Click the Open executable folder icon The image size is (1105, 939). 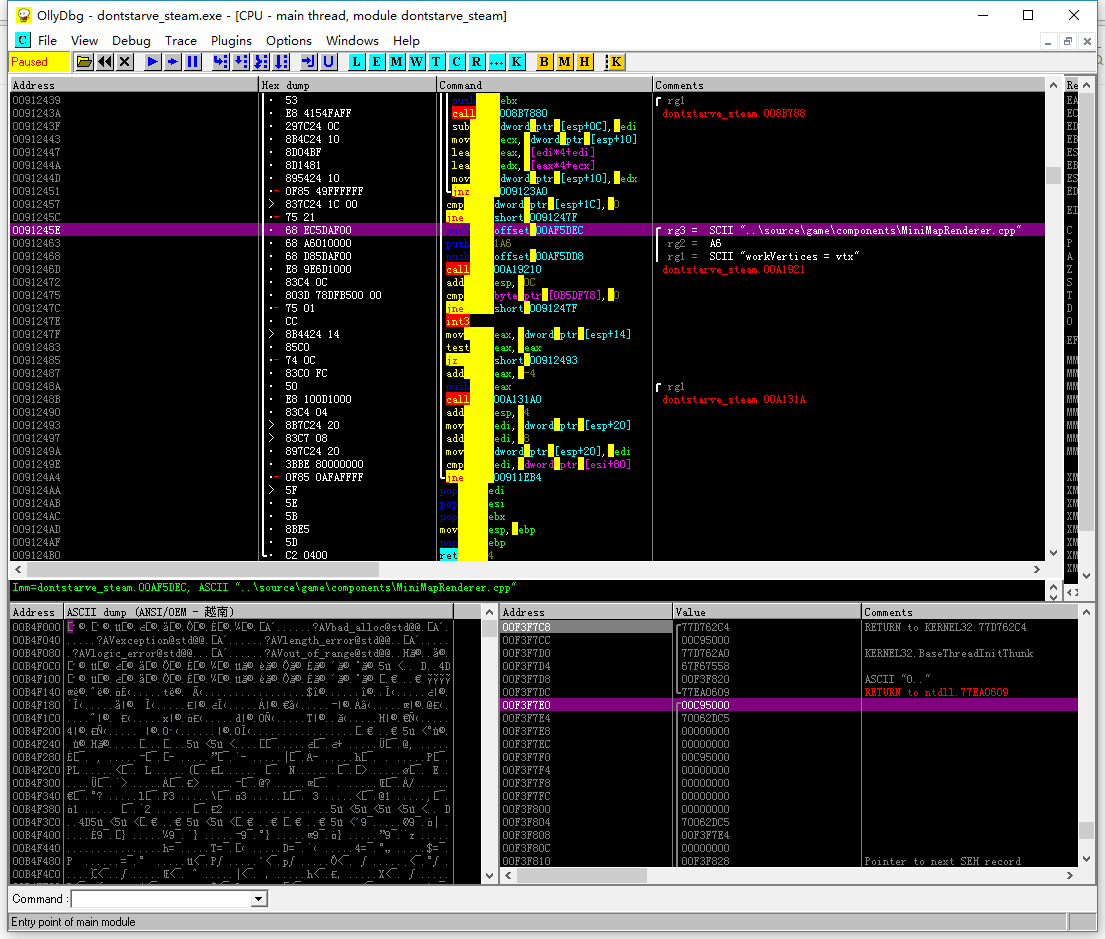[x=85, y=62]
